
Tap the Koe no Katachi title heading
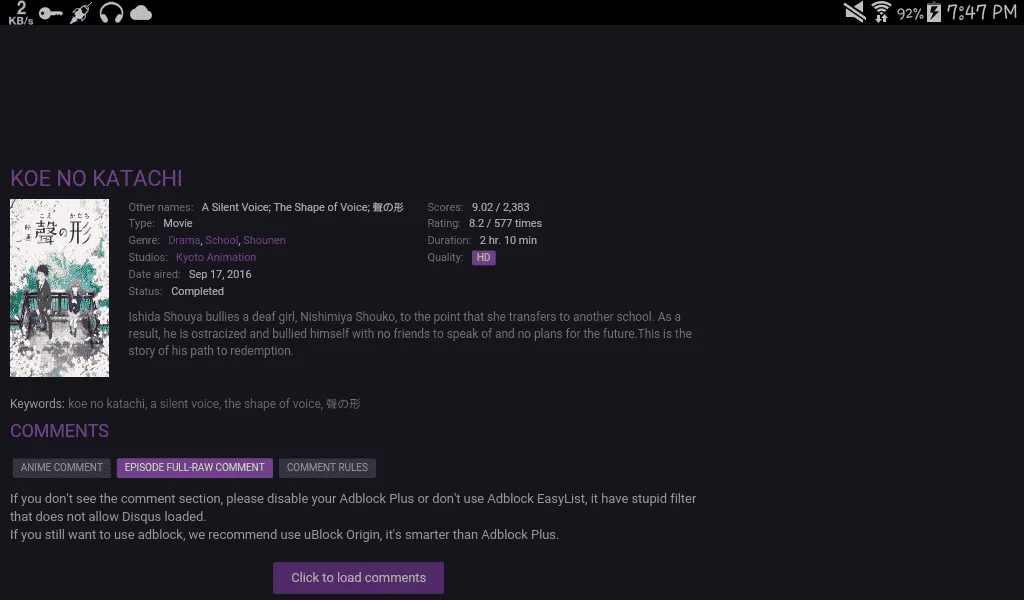96,178
